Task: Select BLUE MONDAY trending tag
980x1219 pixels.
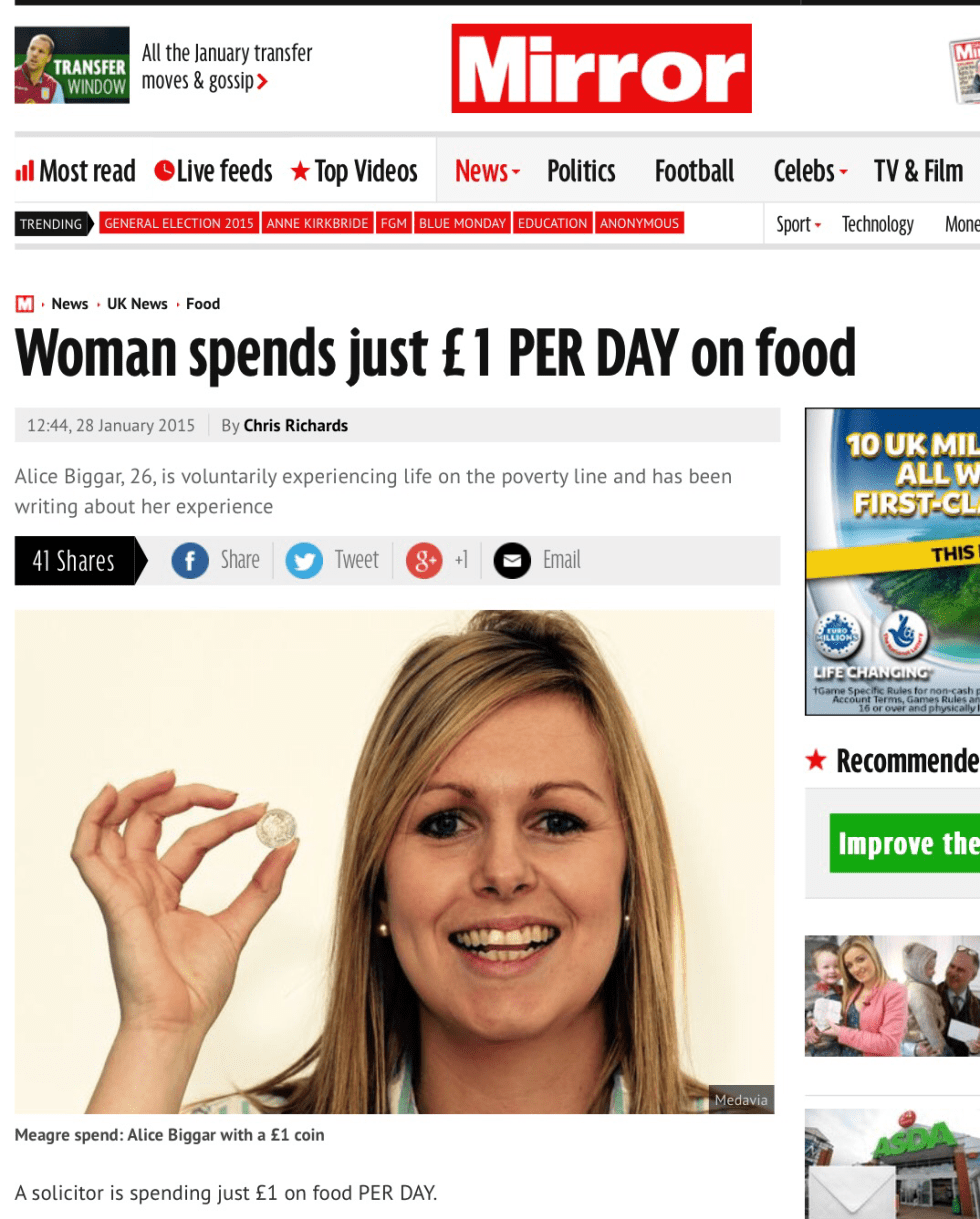Action: point(462,223)
